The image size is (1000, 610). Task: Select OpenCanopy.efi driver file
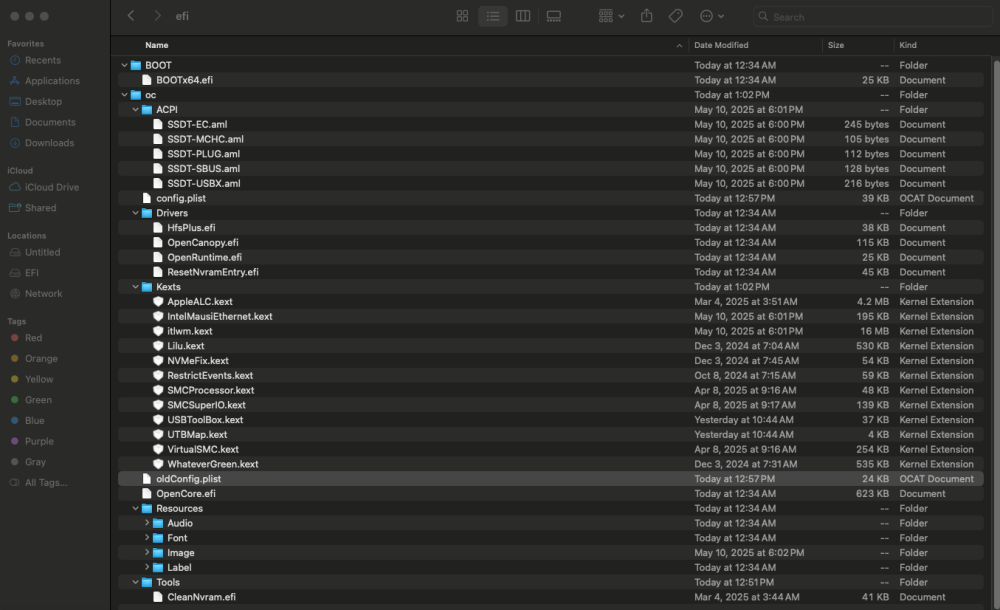pyautogui.click(x=550, y=242)
